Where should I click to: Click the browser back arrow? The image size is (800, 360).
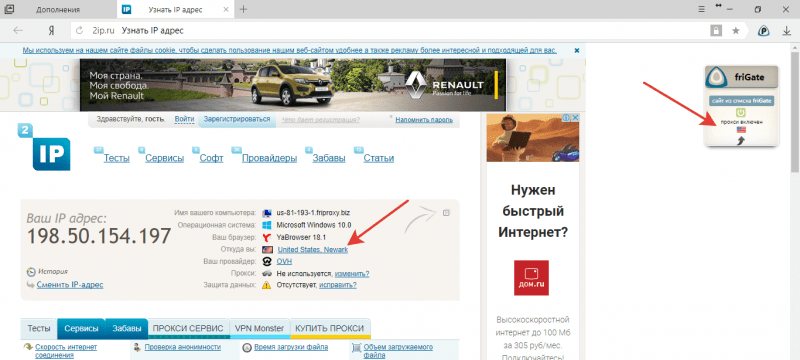coord(18,31)
